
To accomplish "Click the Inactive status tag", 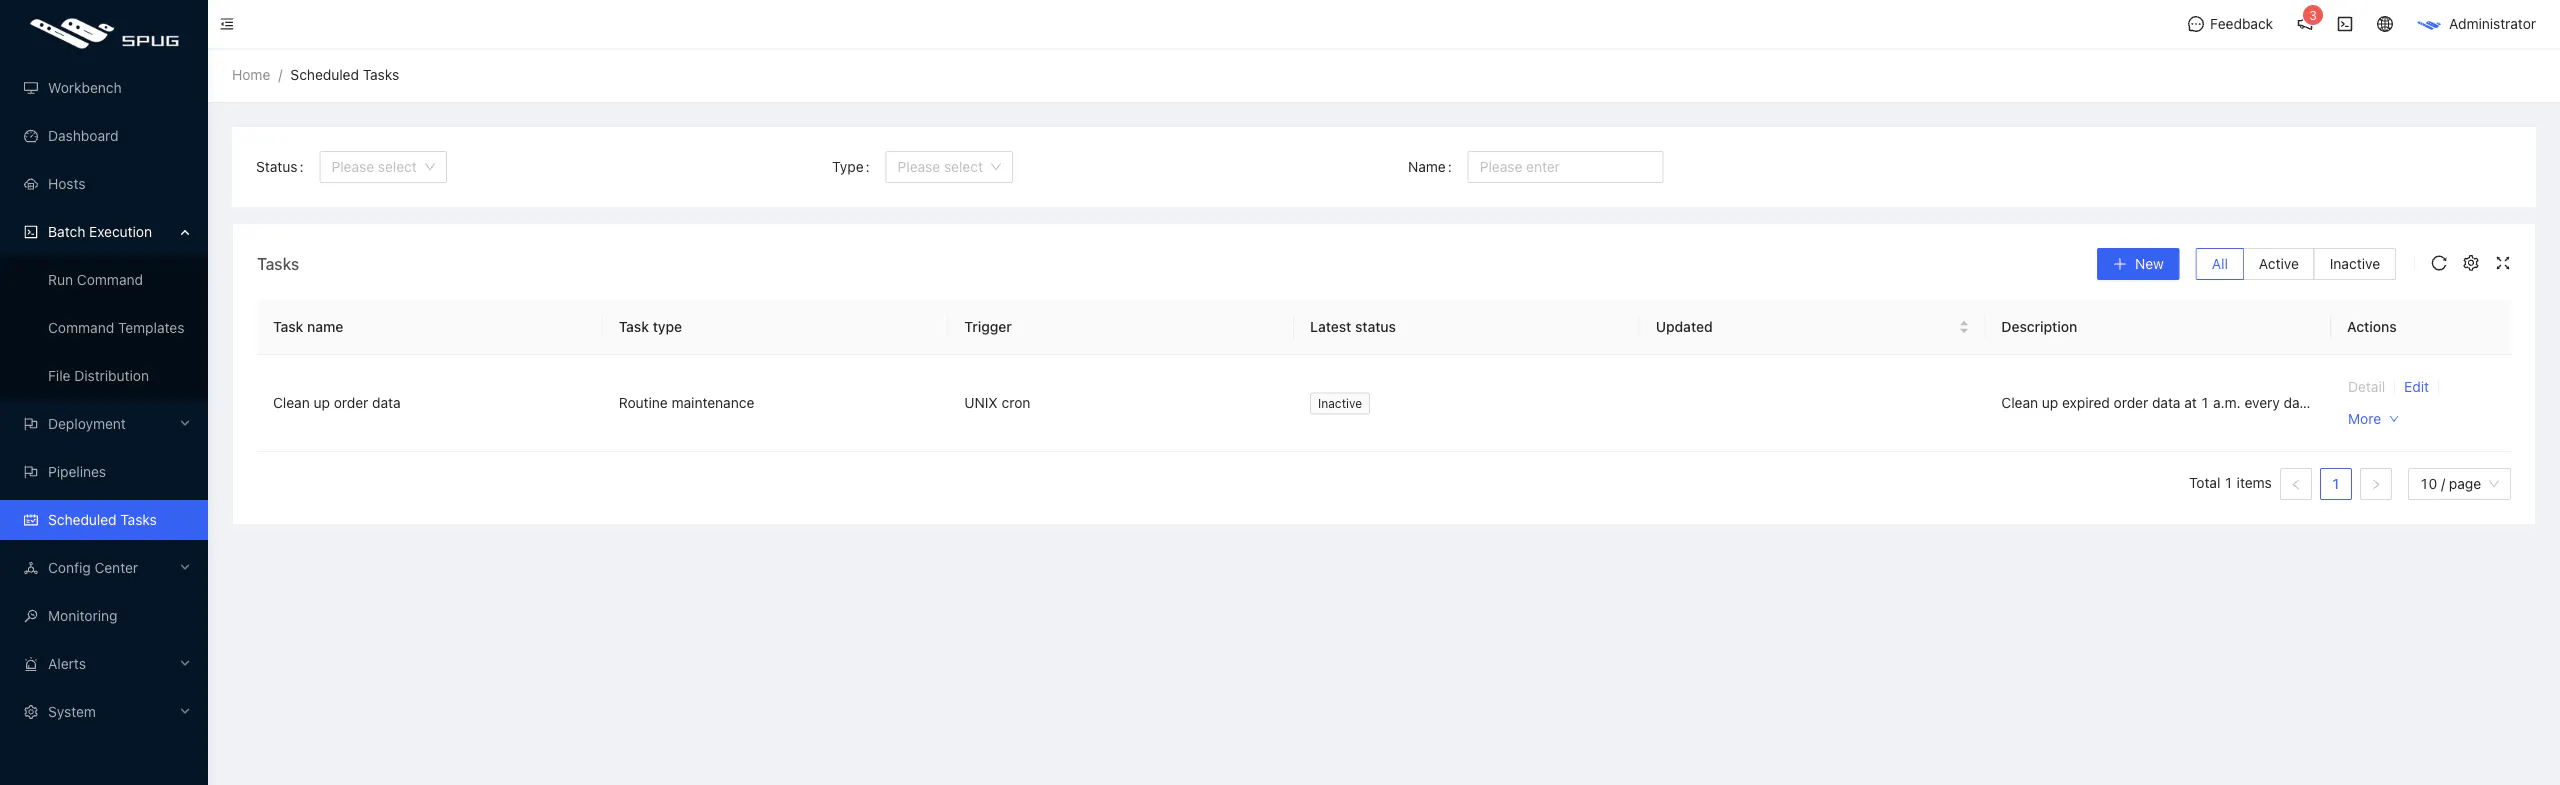I will pyautogui.click(x=1340, y=403).
